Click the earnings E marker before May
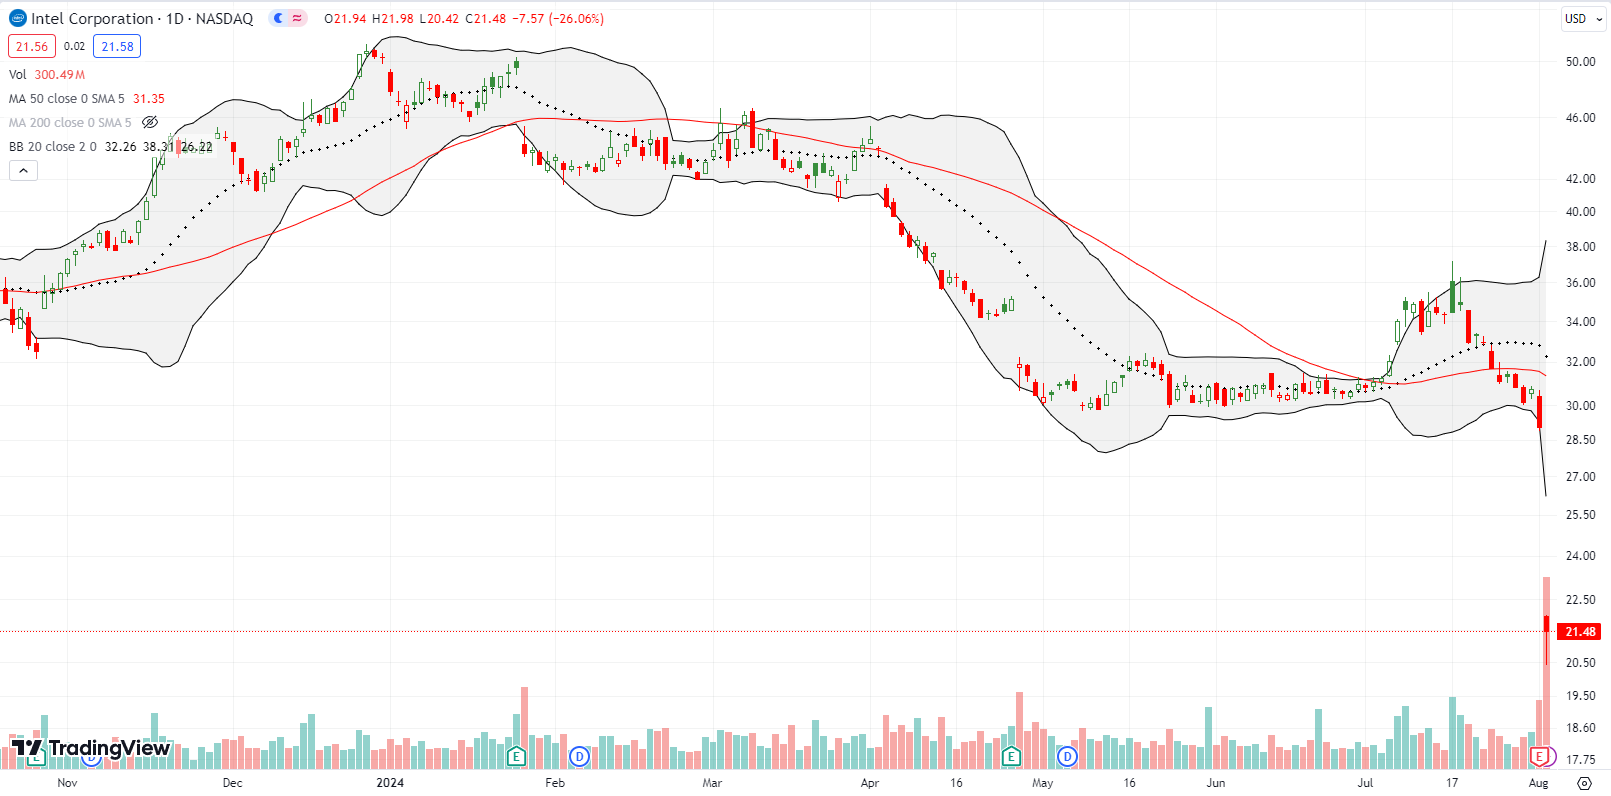 [1011, 756]
